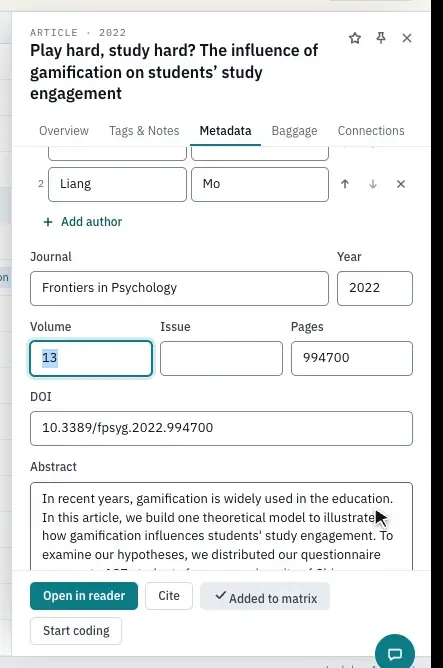Click into the DOI field

[222, 428]
